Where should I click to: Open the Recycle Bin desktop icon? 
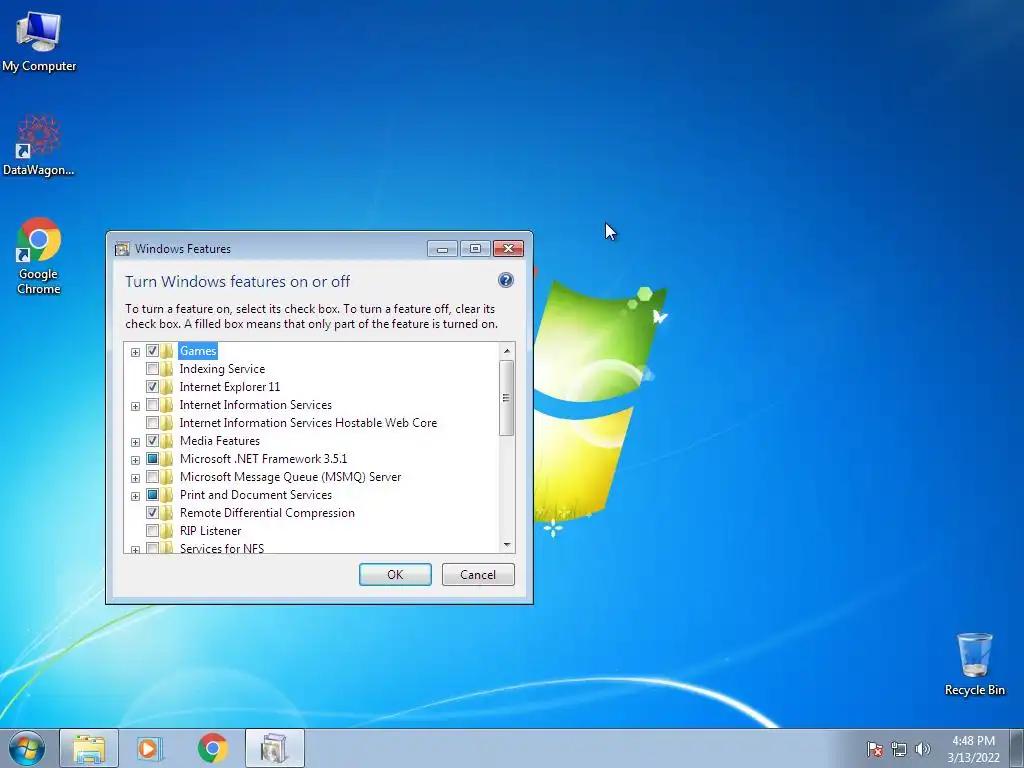[x=974, y=664]
